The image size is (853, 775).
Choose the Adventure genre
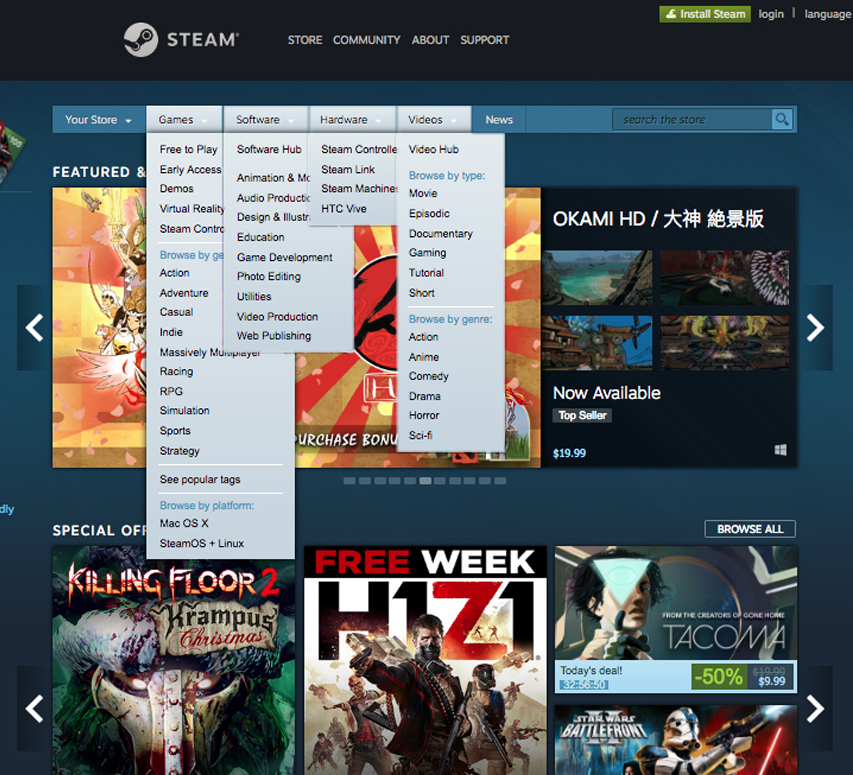[184, 293]
